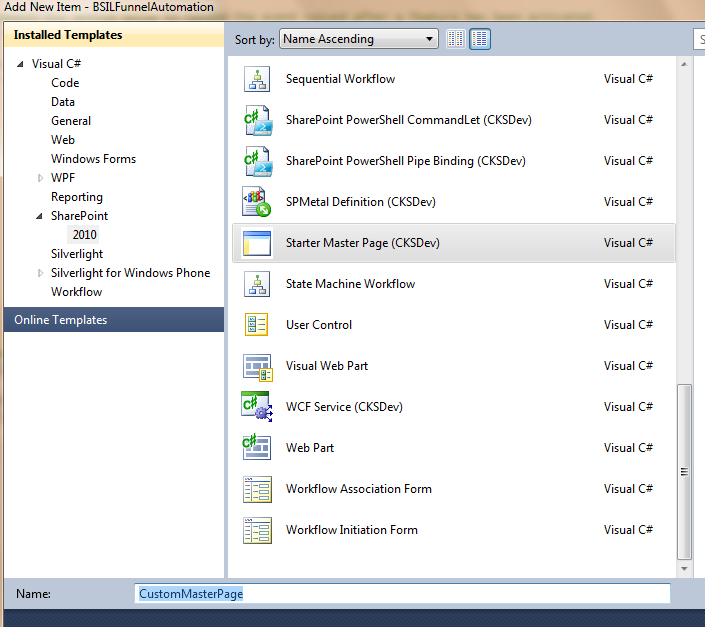Open the Installed Templates section
Viewport: 705px width, 627px height.
coord(114,35)
